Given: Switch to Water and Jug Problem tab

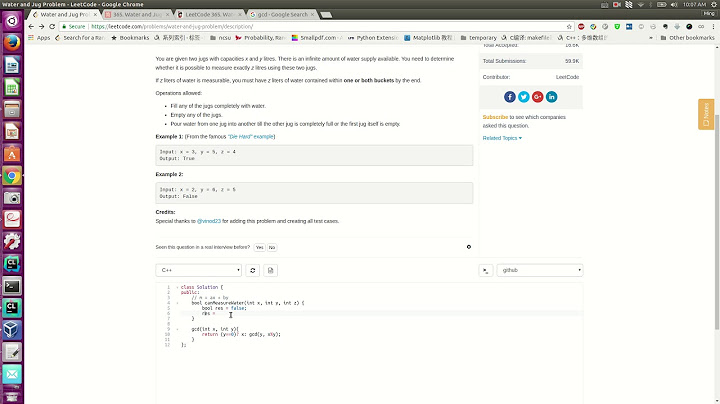Looking at the screenshot, I should pos(65,15).
